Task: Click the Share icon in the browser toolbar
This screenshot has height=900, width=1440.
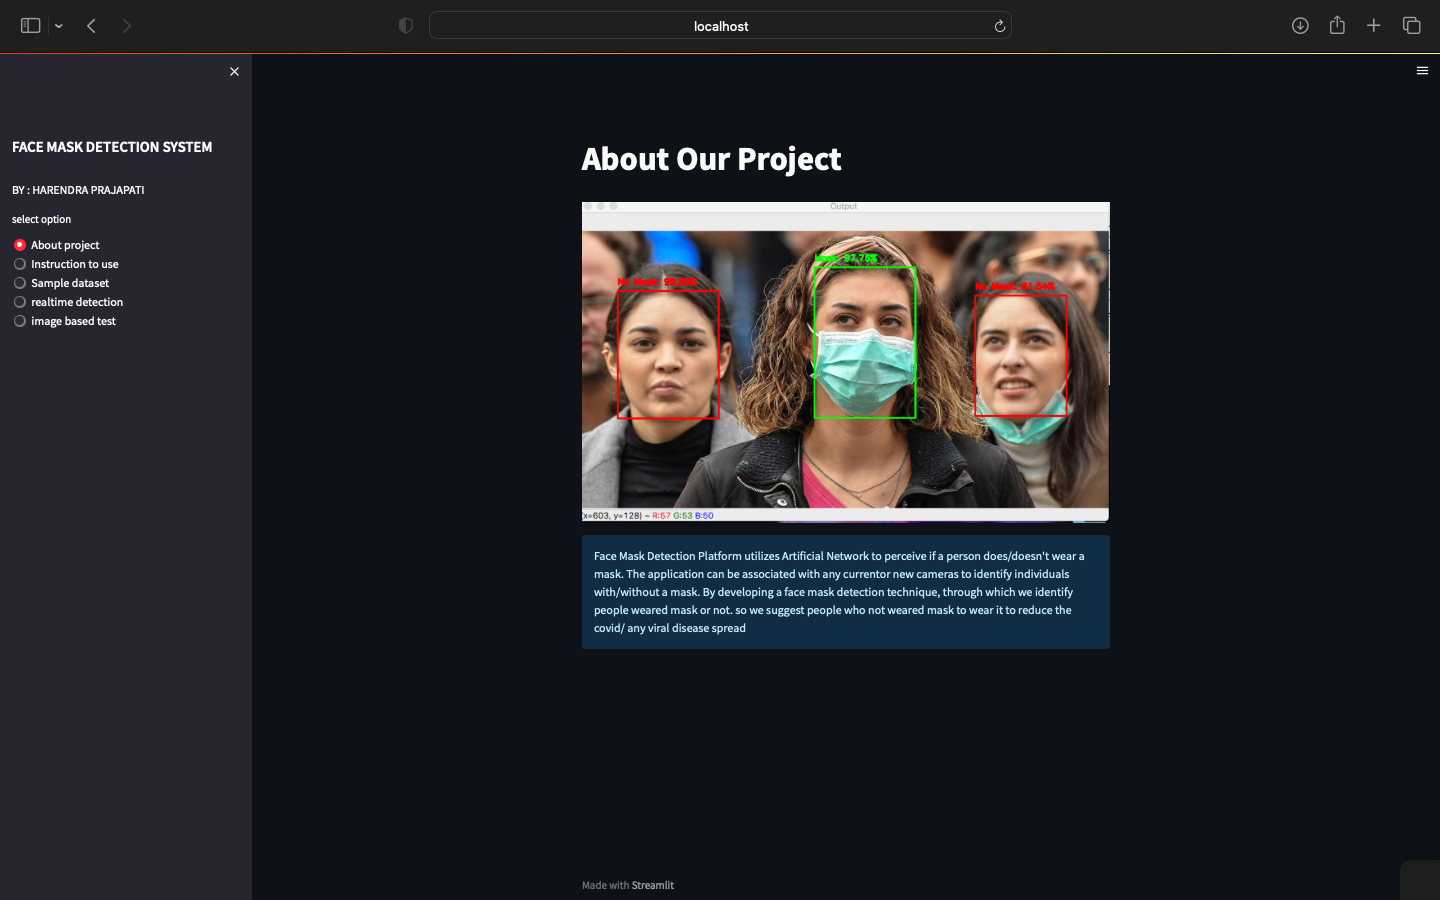Action: [1337, 25]
